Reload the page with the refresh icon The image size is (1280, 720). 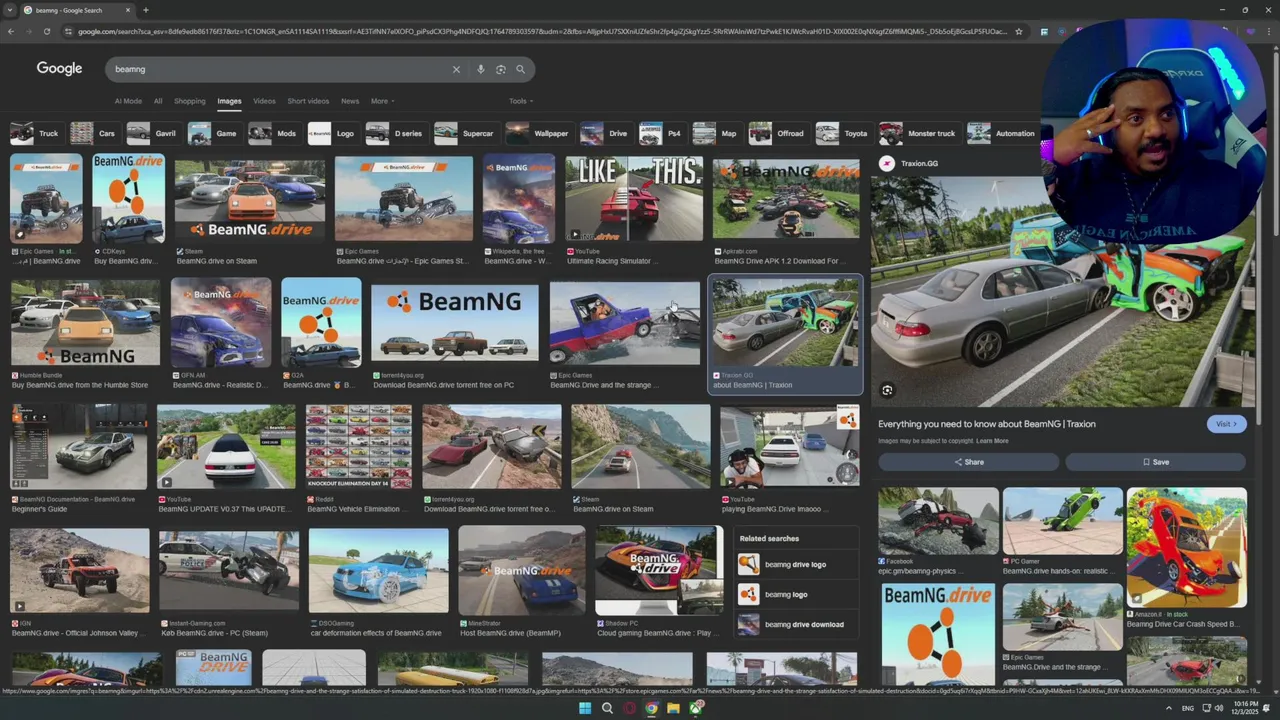[x=47, y=31]
